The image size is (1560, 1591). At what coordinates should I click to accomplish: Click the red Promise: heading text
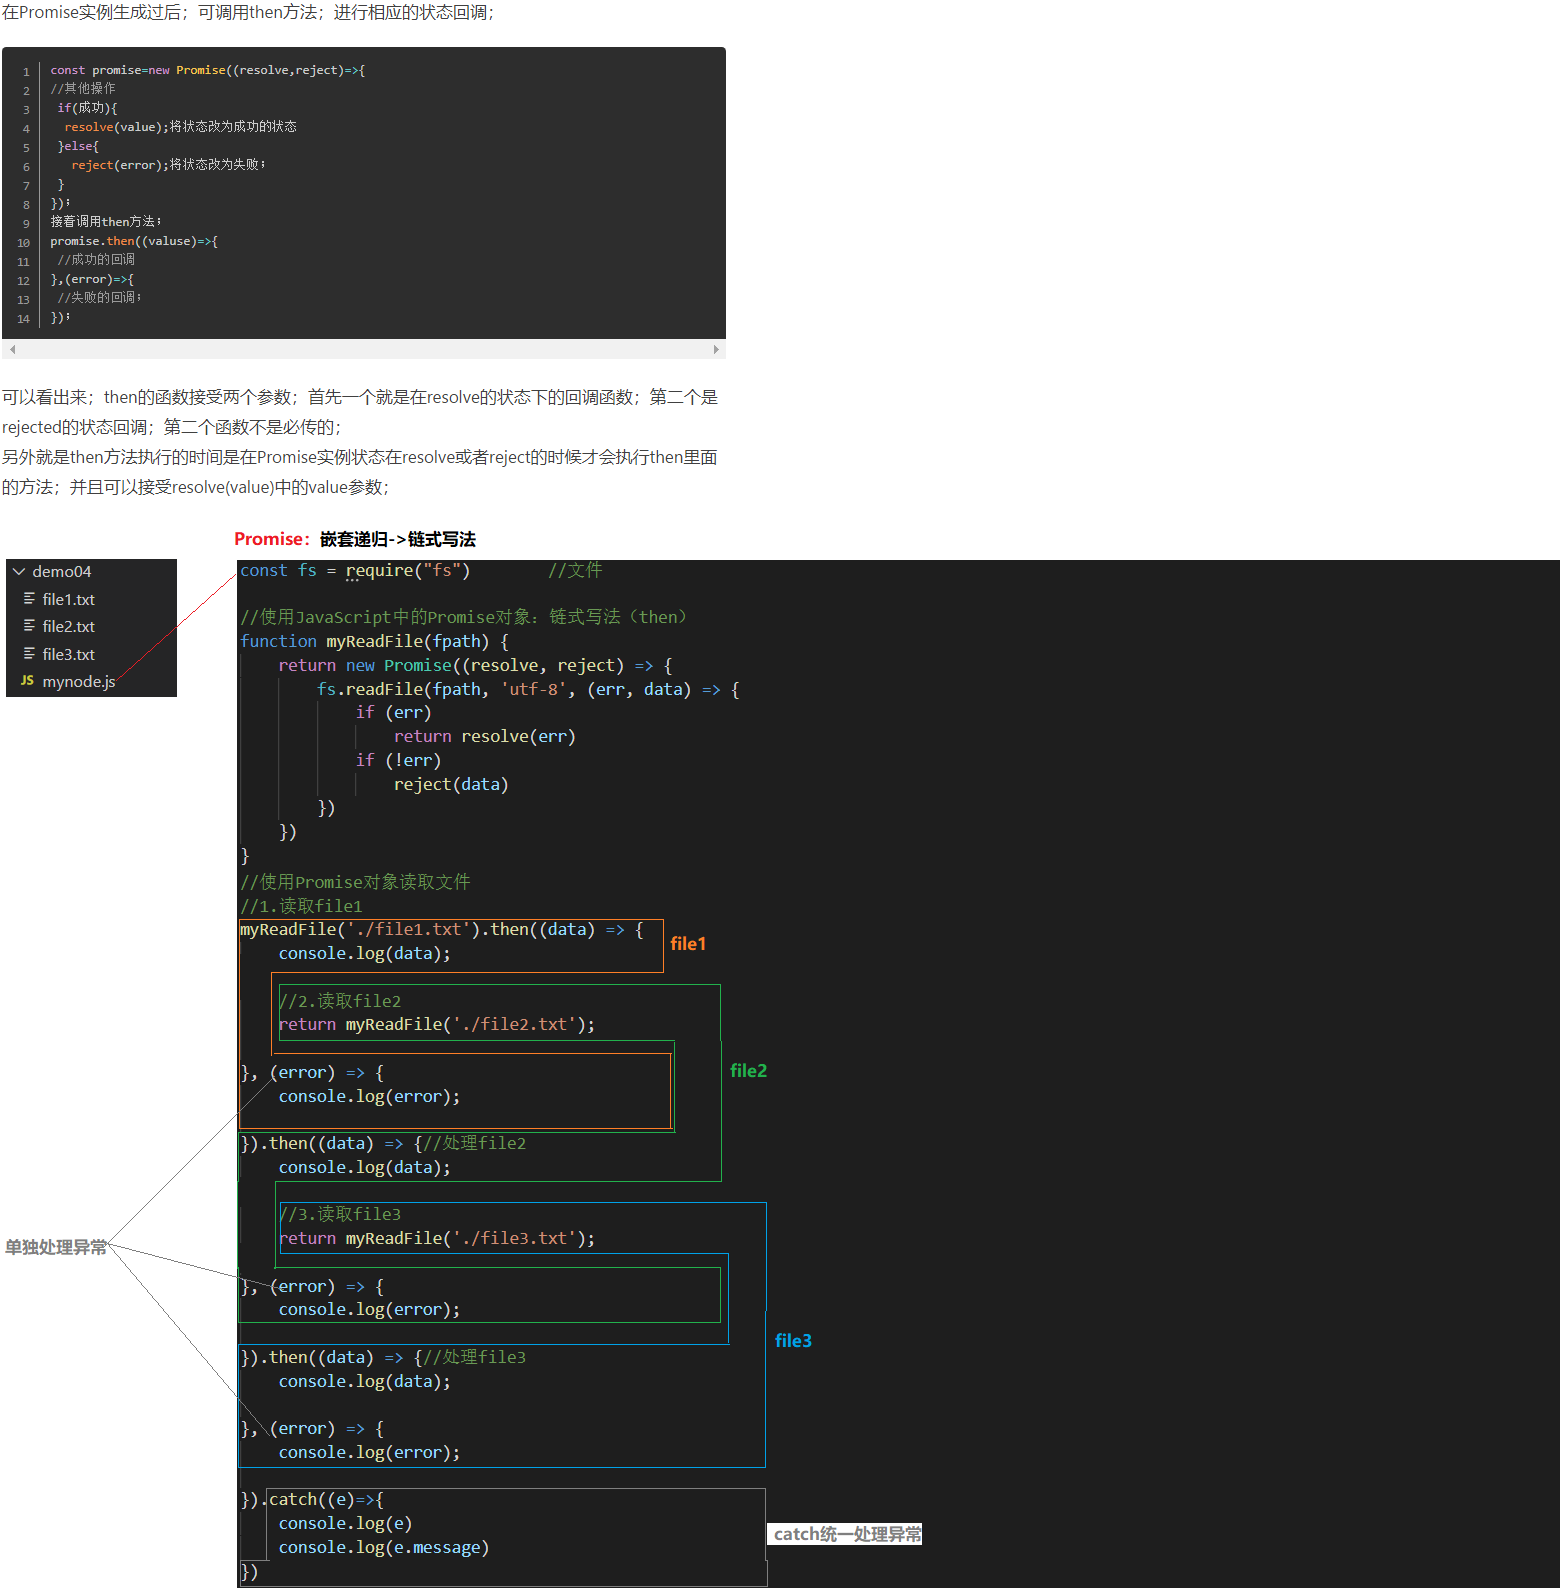coord(271,539)
